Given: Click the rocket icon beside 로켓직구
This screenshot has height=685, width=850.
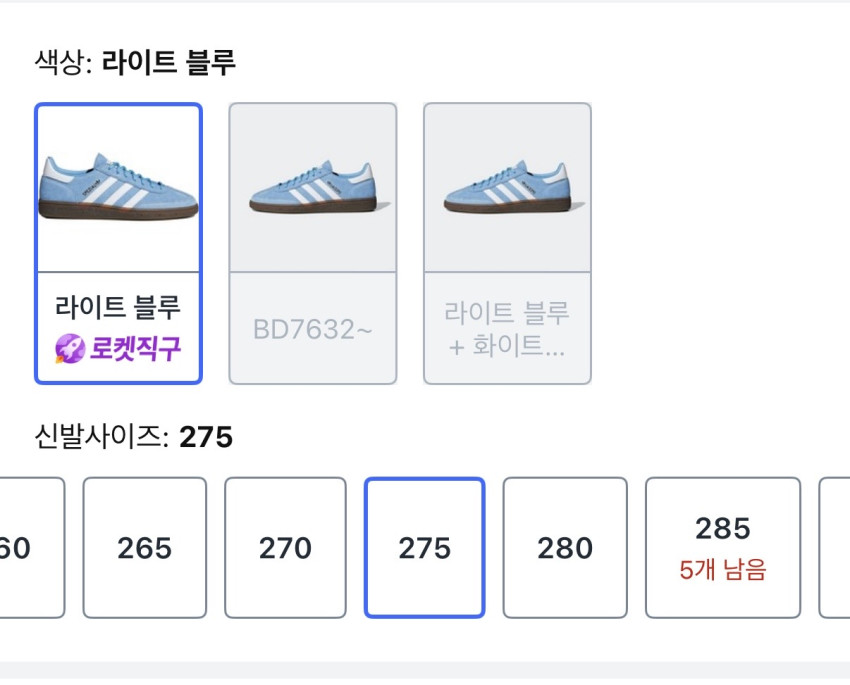Looking at the screenshot, I should pos(69,348).
